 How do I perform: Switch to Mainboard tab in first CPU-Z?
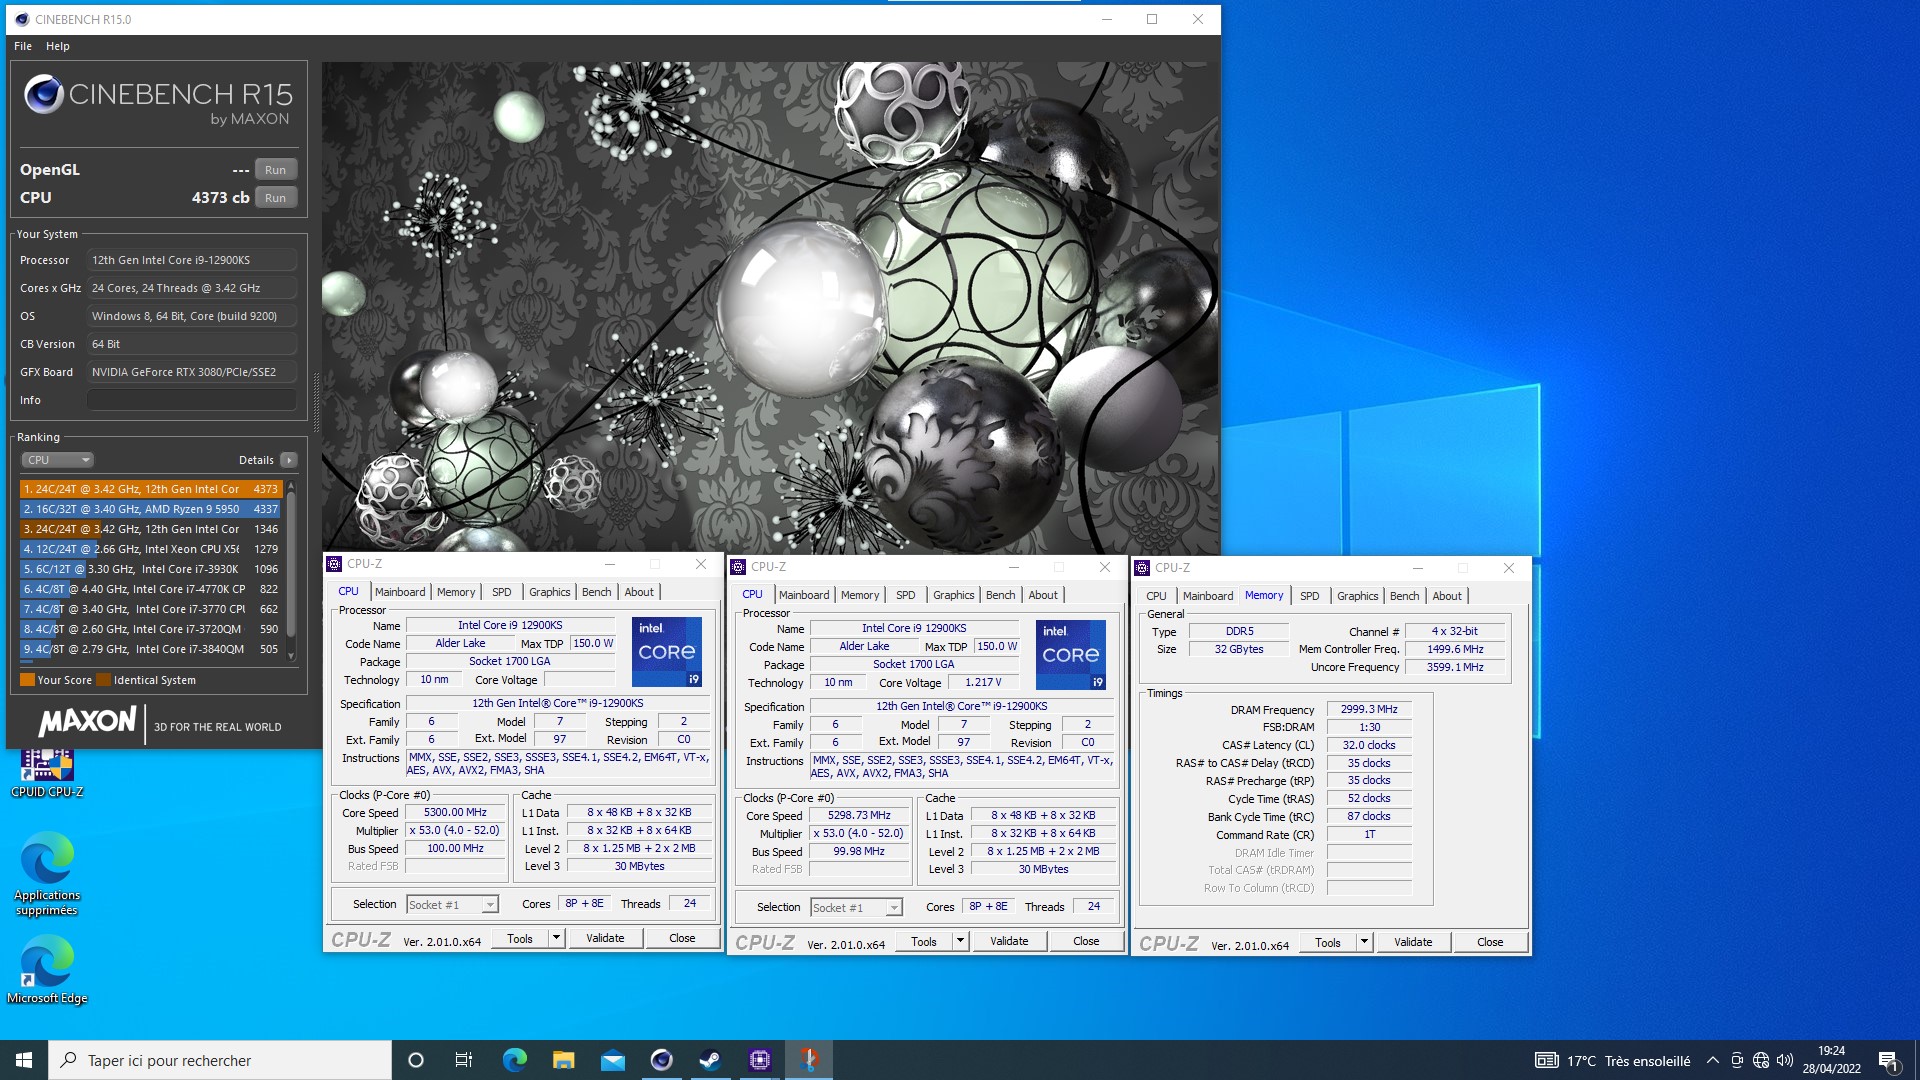(400, 592)
